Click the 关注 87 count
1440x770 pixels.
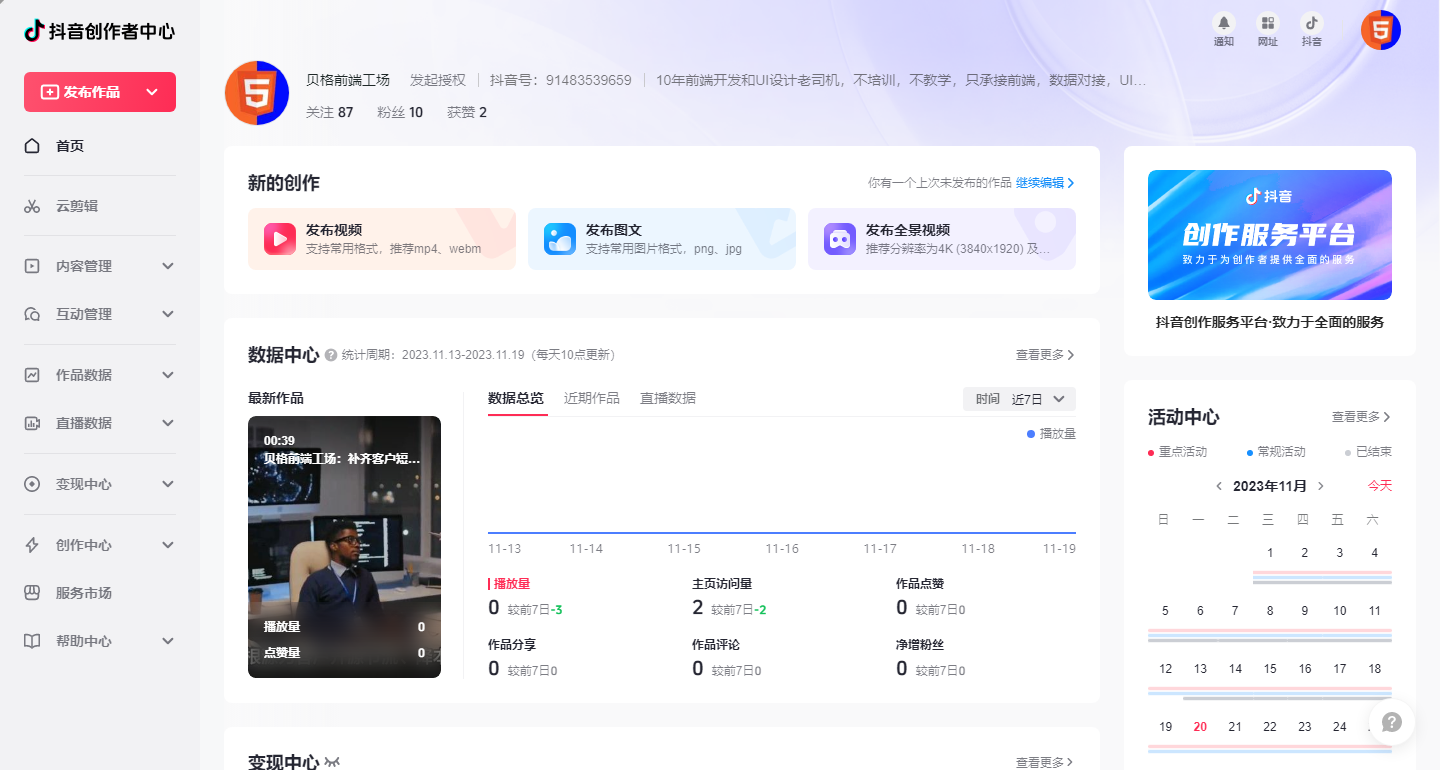click(x=329, y=112)
